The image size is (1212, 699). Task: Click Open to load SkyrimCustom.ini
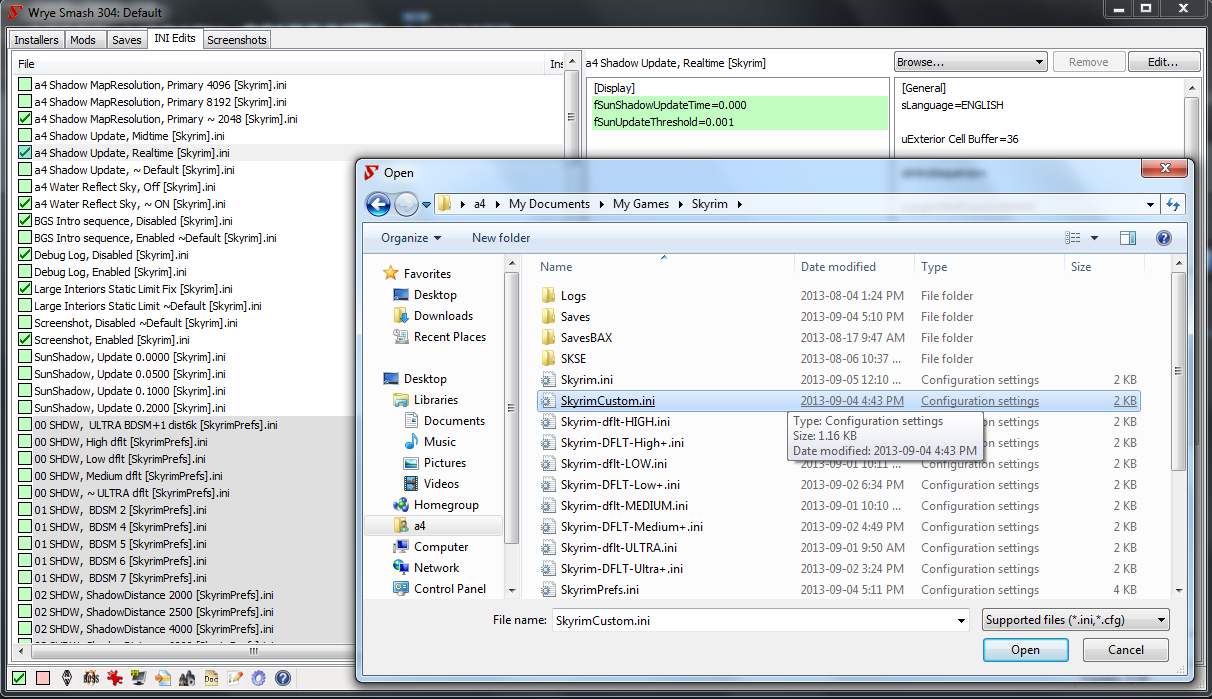[x=1025, y=650]
